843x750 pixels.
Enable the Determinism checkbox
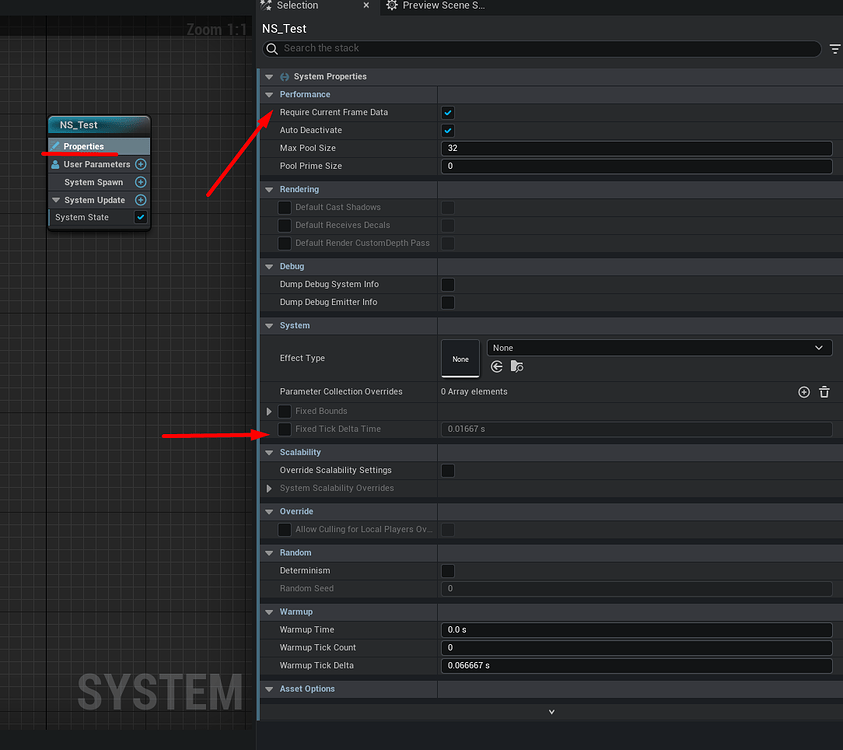447,570
